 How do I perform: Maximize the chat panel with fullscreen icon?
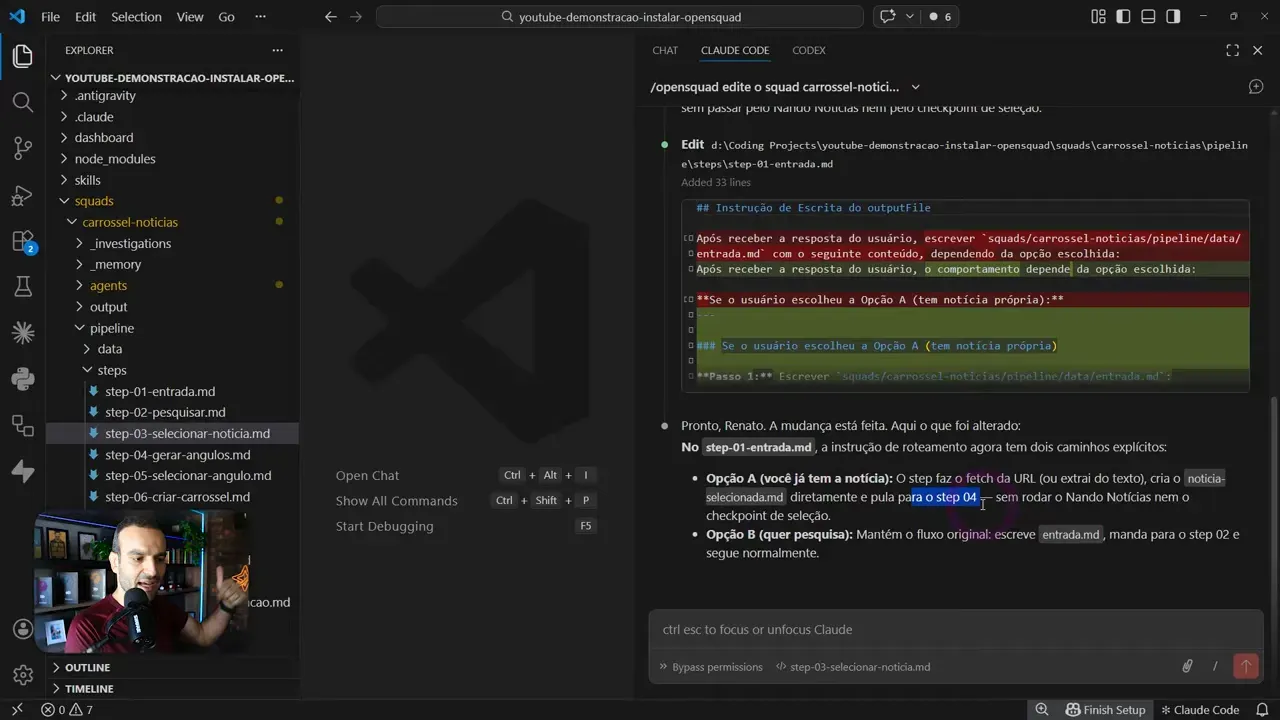1232,50
